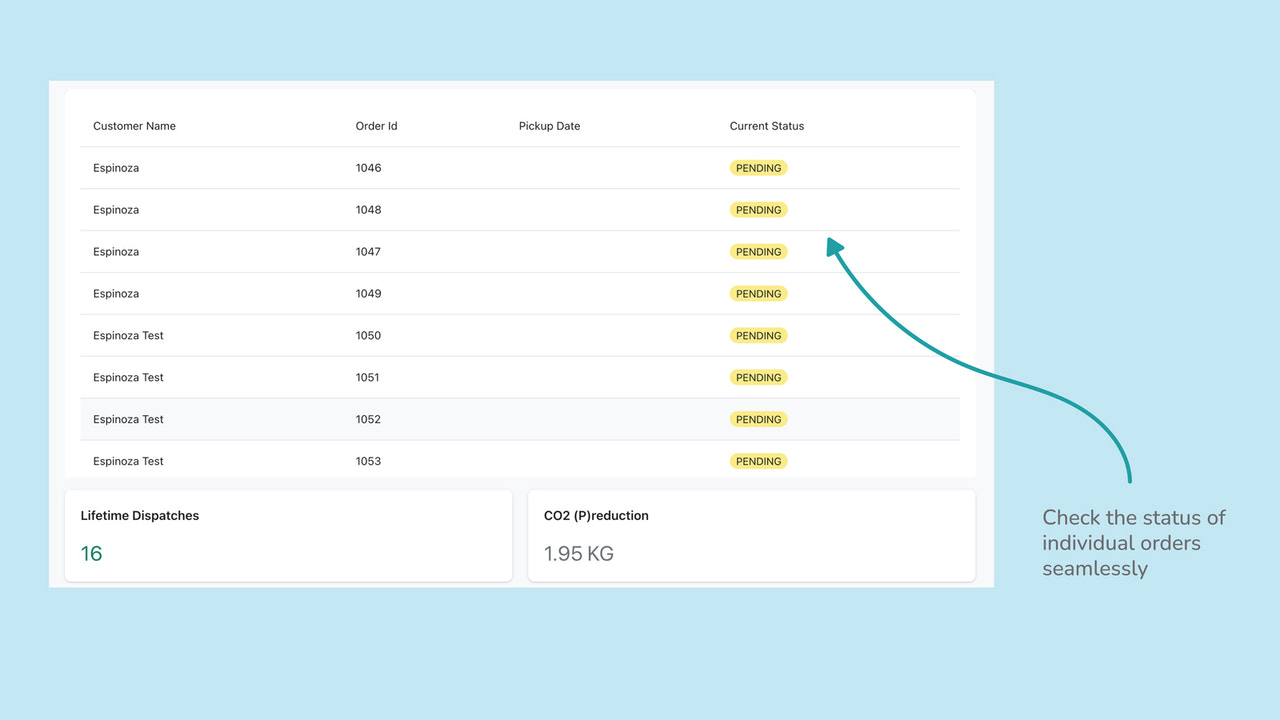Select order id 1052
The image size is (1280, 720).
[x=368, y=420]
